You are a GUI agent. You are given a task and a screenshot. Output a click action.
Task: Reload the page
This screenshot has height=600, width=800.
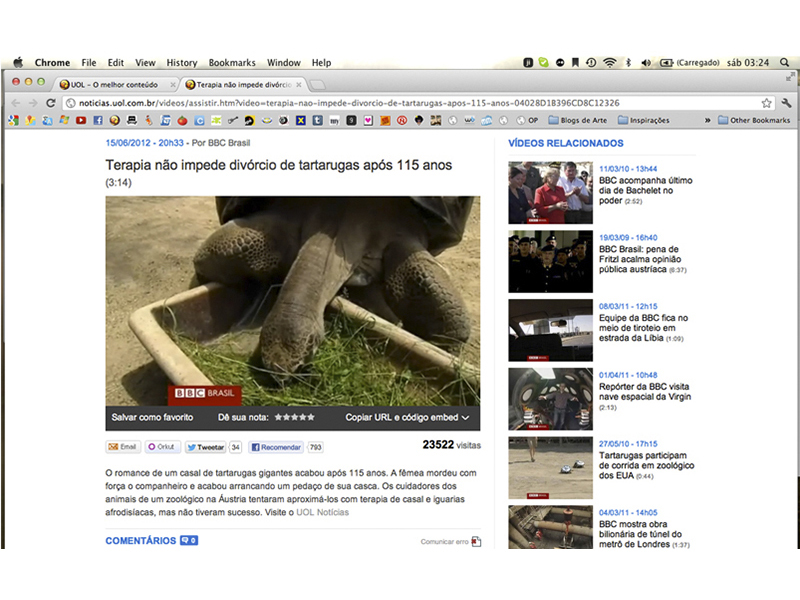51,103
